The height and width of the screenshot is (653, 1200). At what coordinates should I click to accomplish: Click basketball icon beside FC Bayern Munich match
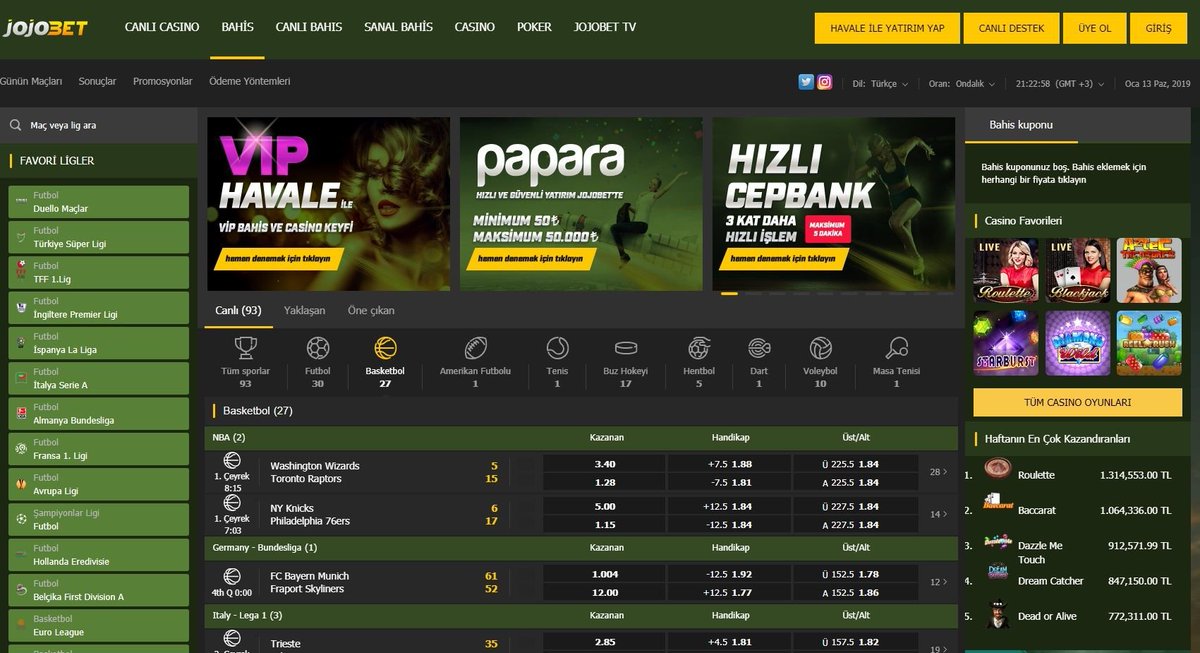coord(232,576)
